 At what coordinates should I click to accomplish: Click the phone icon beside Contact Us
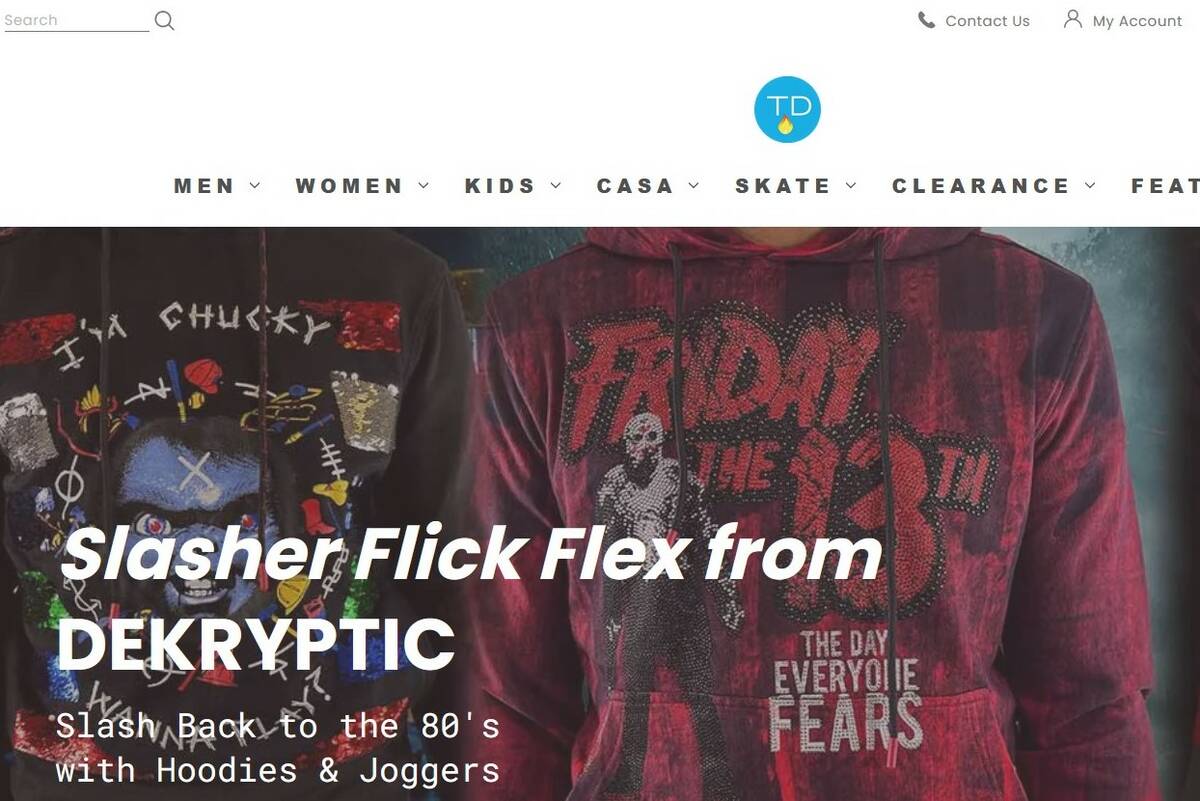(926, 20)
